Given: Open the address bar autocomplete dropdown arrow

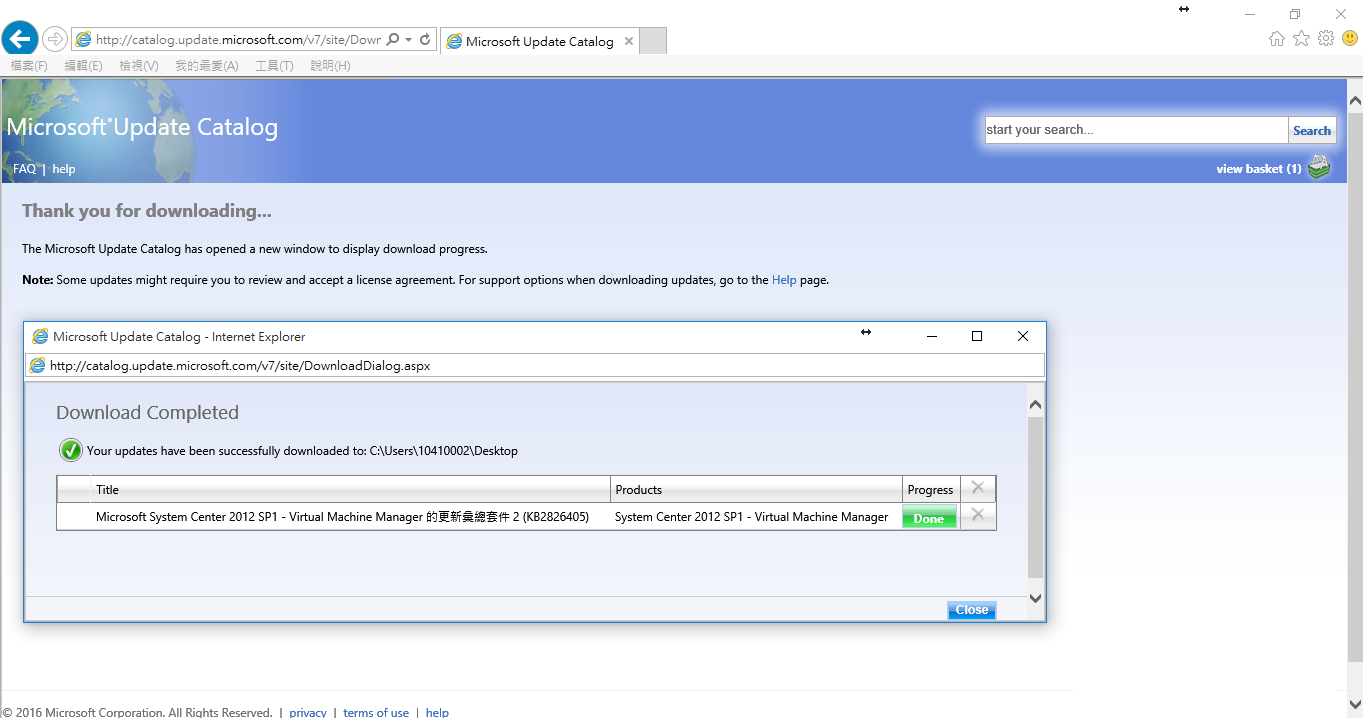Looking at the screenshot, I should coord(408,40).
